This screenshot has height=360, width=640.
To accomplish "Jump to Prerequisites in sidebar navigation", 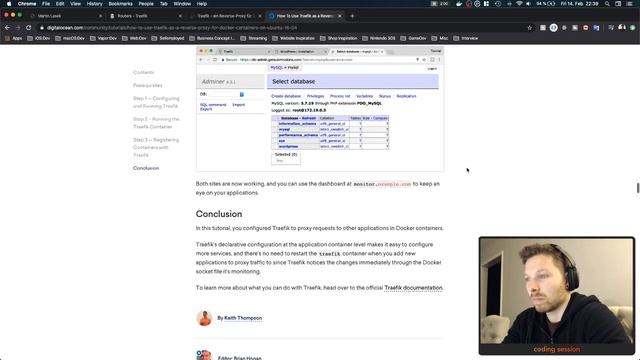I will tap(148, 85).
